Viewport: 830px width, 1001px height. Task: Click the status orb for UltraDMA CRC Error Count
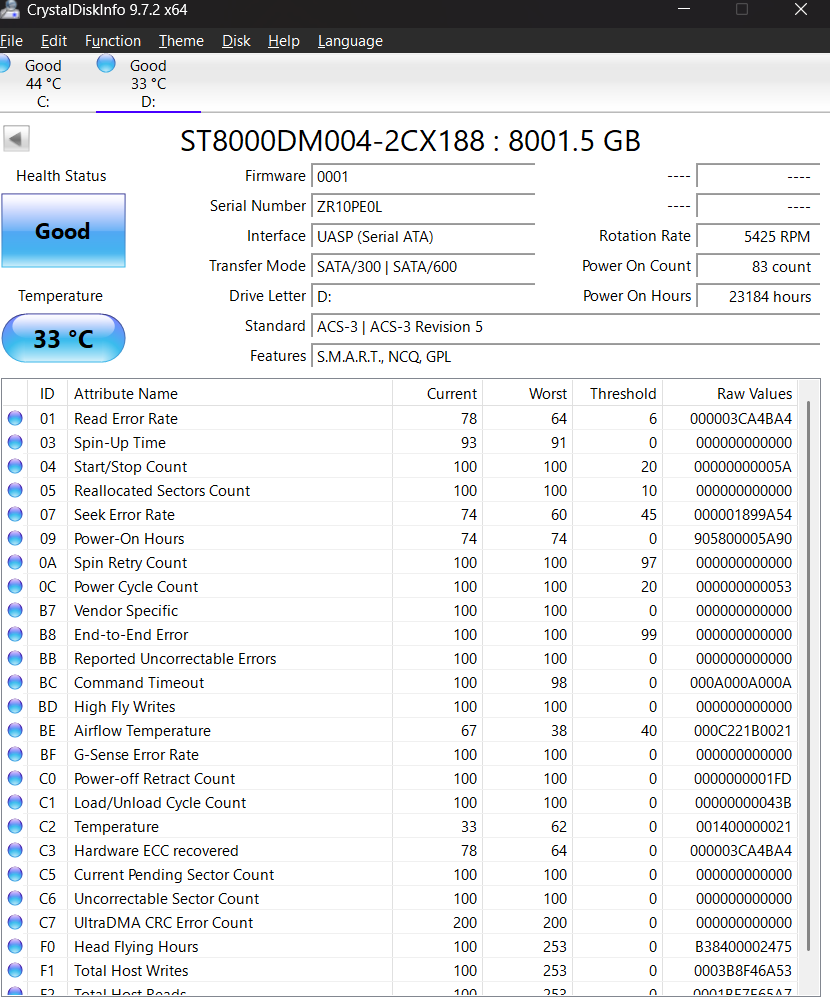15,923
